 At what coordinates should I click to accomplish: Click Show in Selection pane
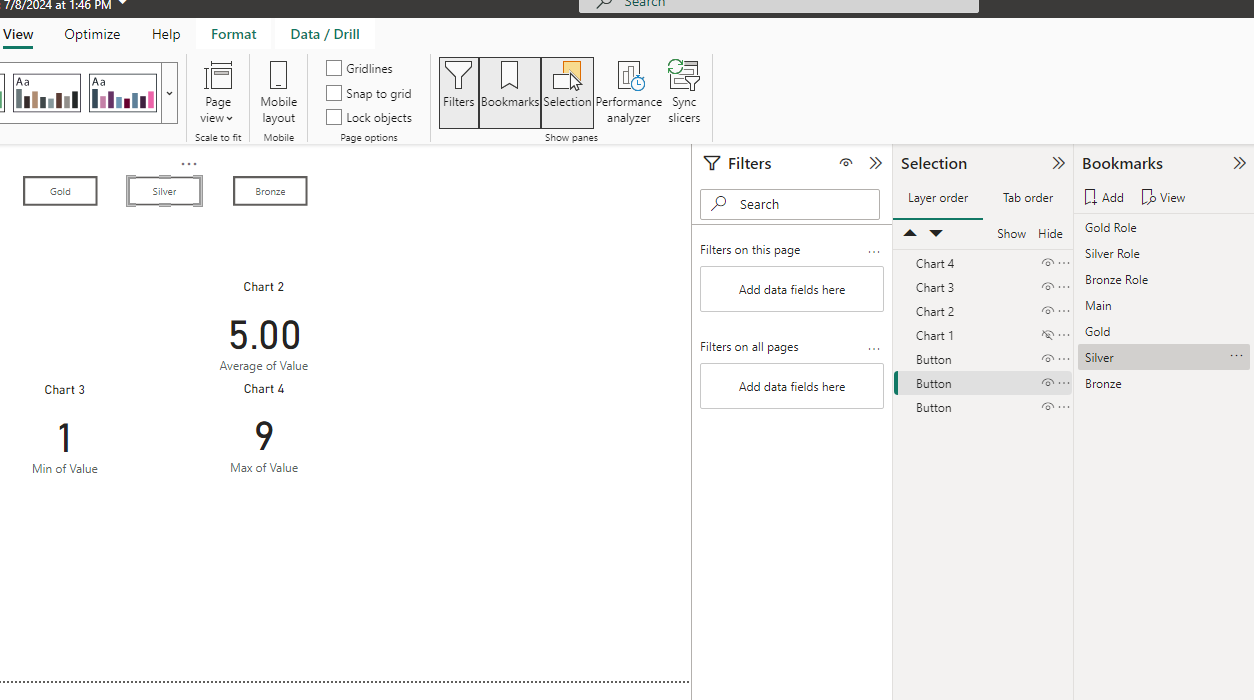(x=1011, y=233)
